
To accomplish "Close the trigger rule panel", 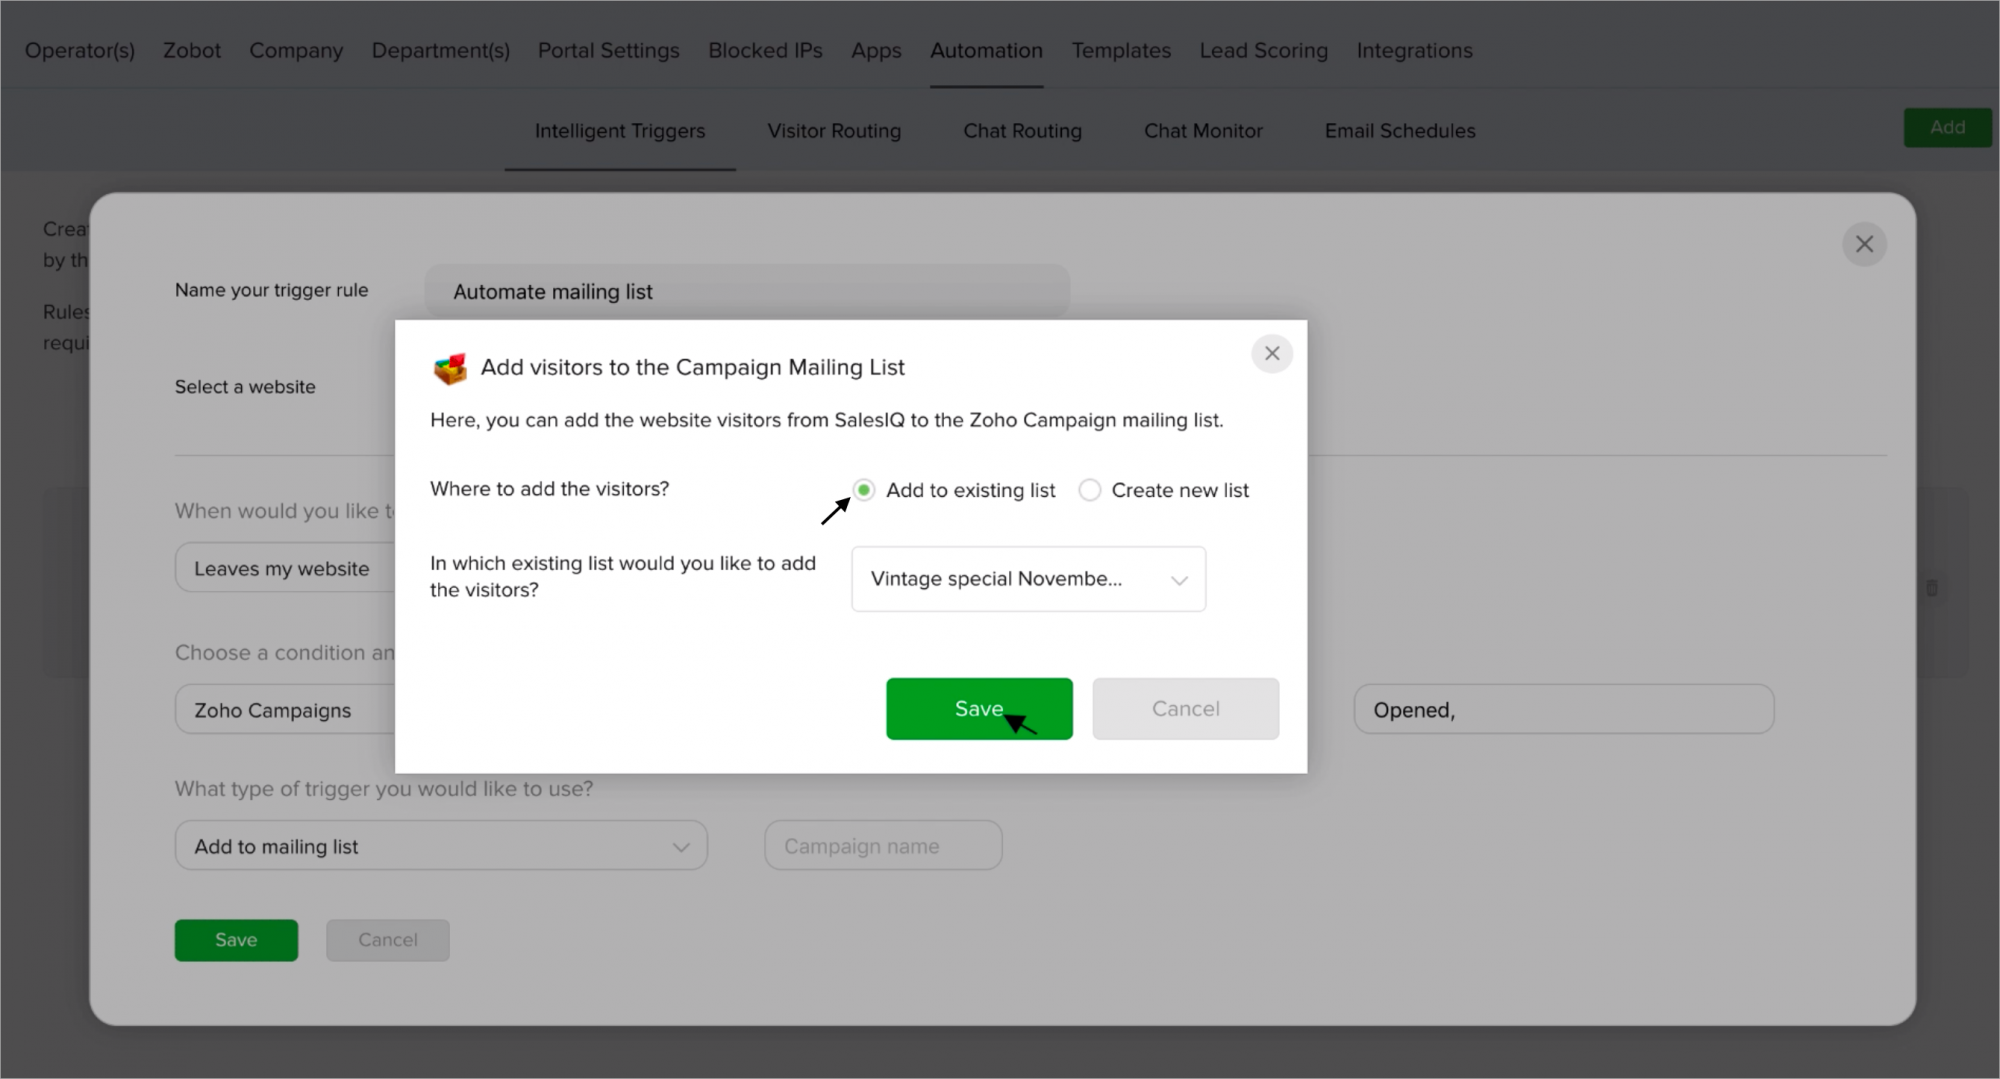I will [x=1864, y=244].
